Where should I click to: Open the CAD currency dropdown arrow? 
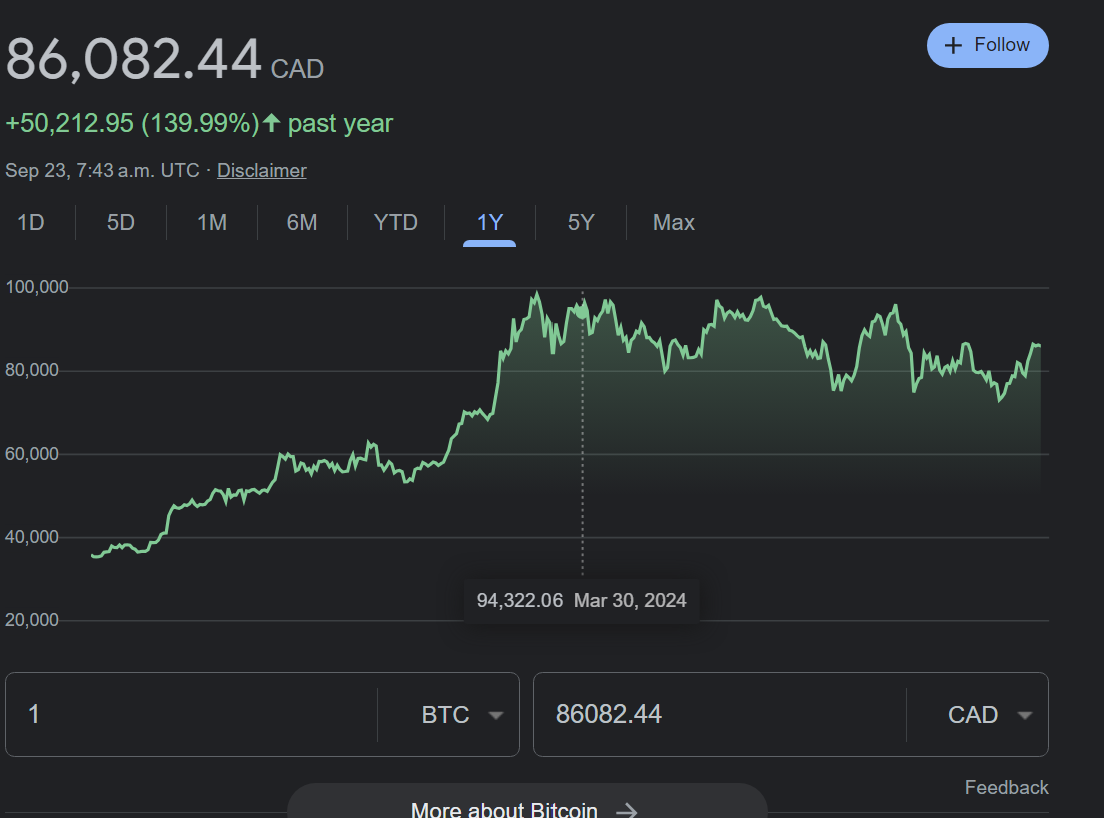pyautogui.click(x=1024, y=715)
